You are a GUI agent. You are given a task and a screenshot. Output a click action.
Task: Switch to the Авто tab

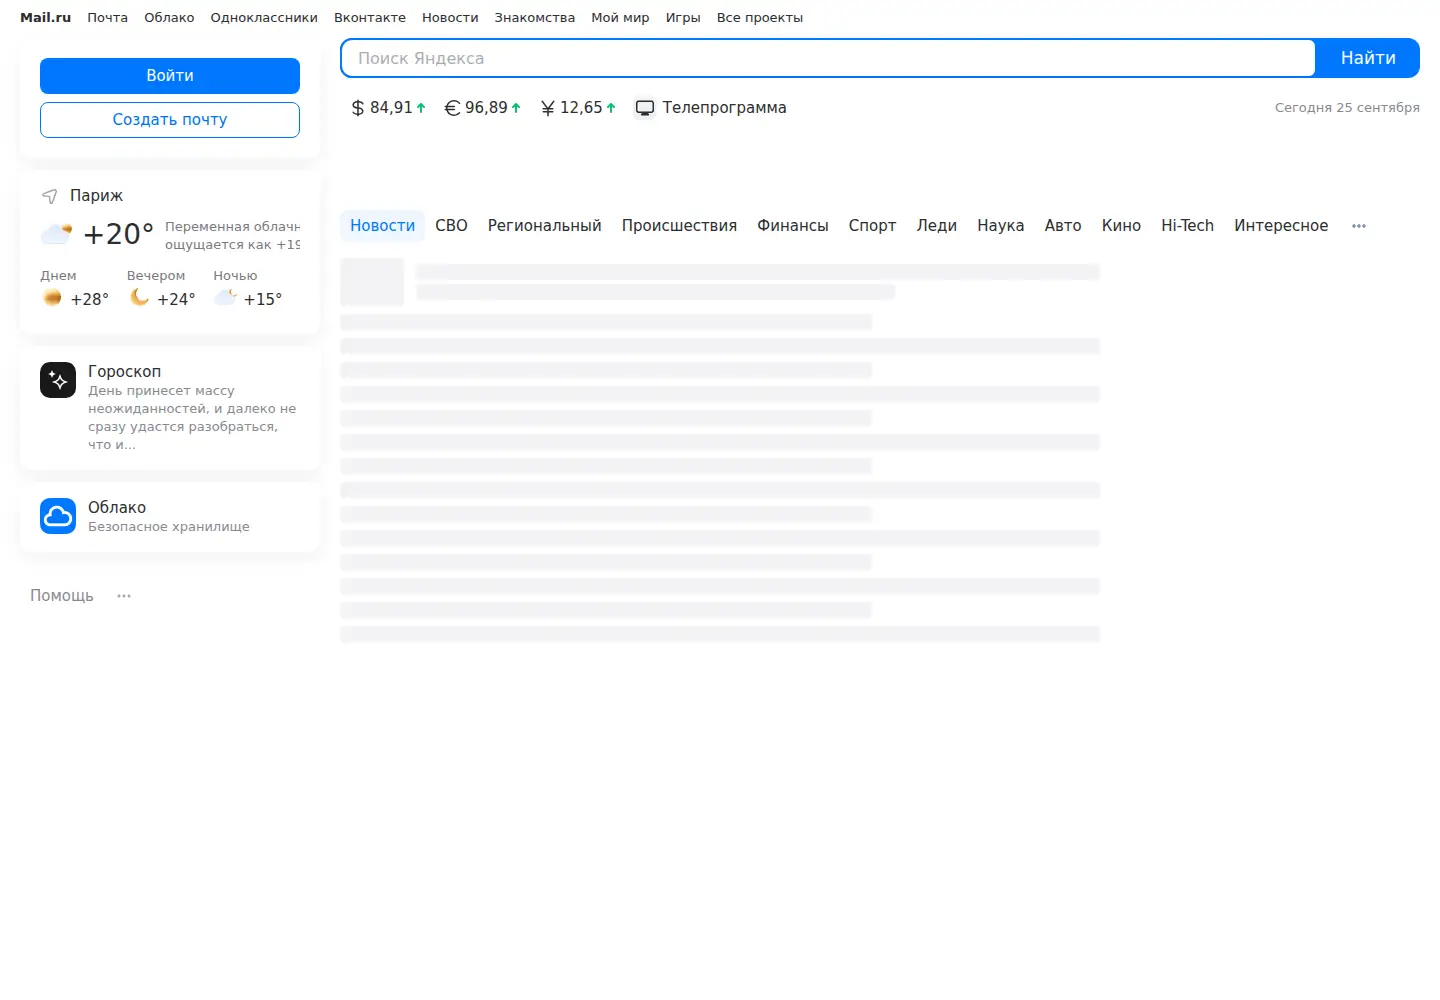(x=1063, y=226)
